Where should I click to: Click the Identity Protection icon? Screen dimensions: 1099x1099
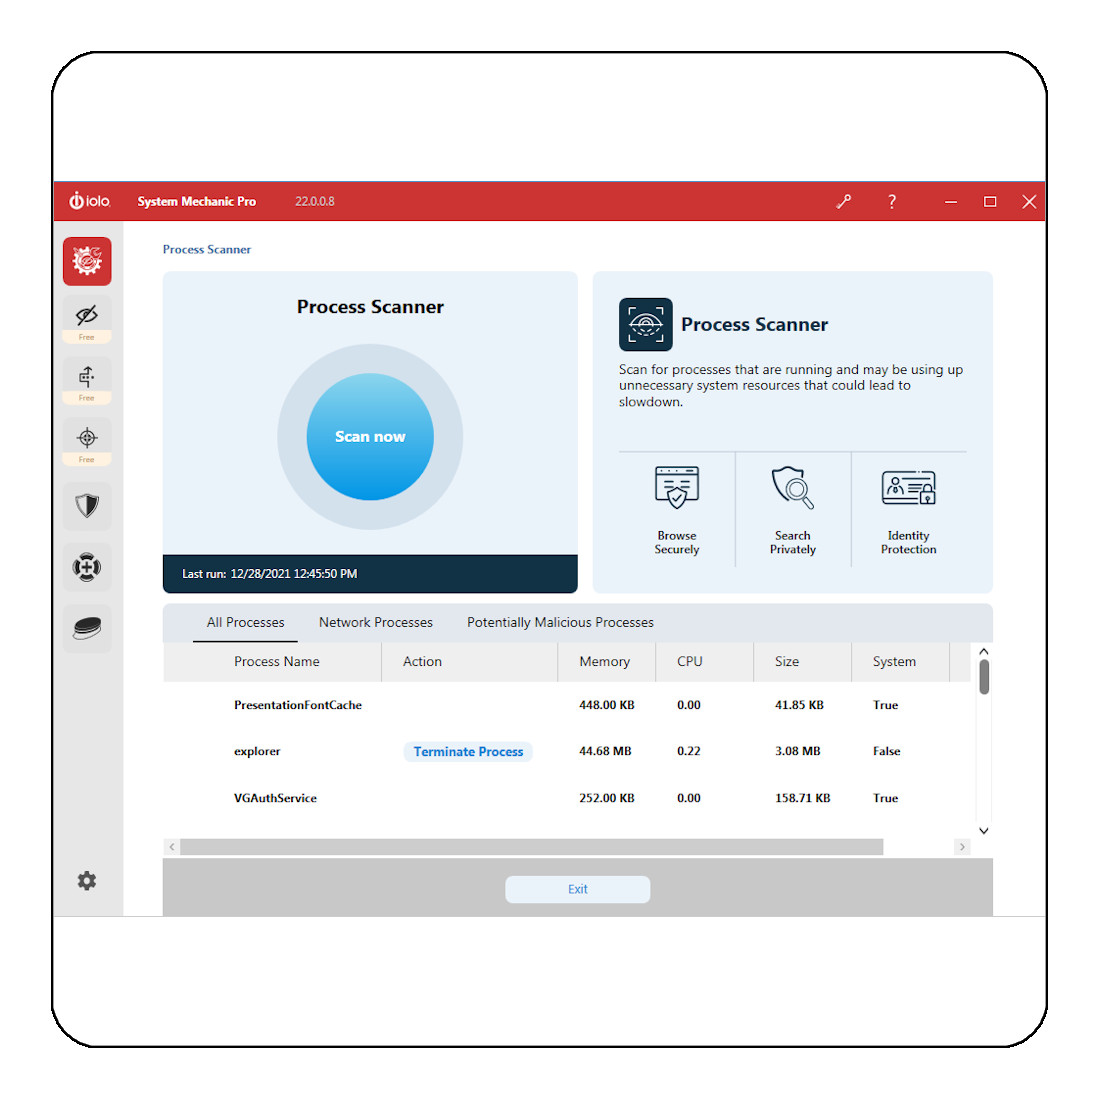[x=908, y=487]
